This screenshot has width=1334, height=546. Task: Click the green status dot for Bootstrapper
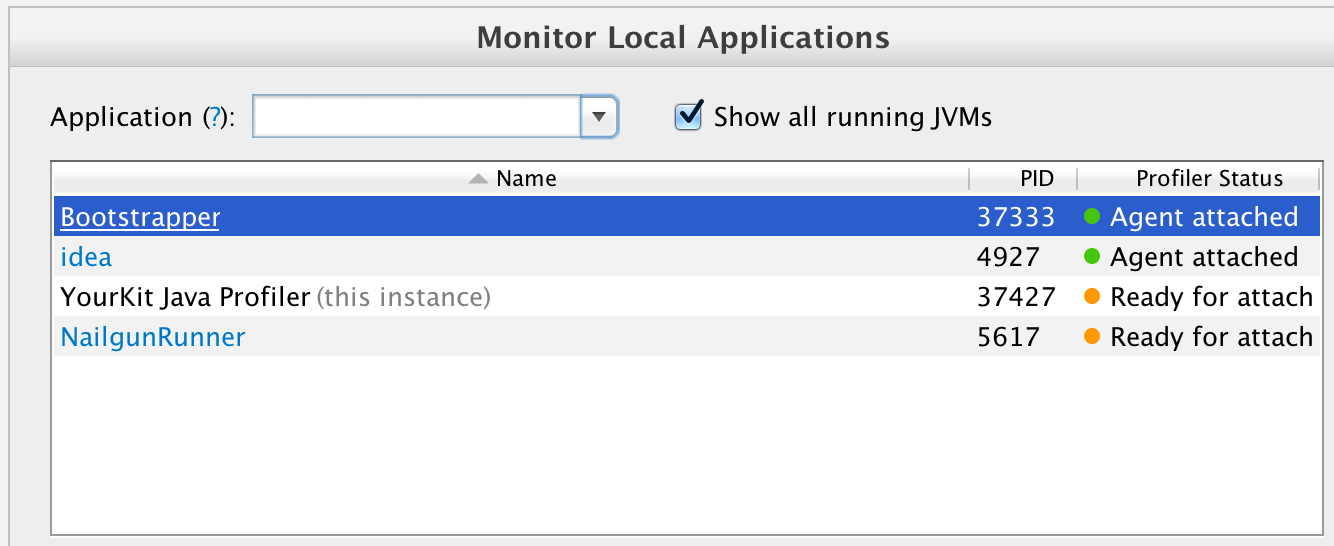[x=1092, y=217]
